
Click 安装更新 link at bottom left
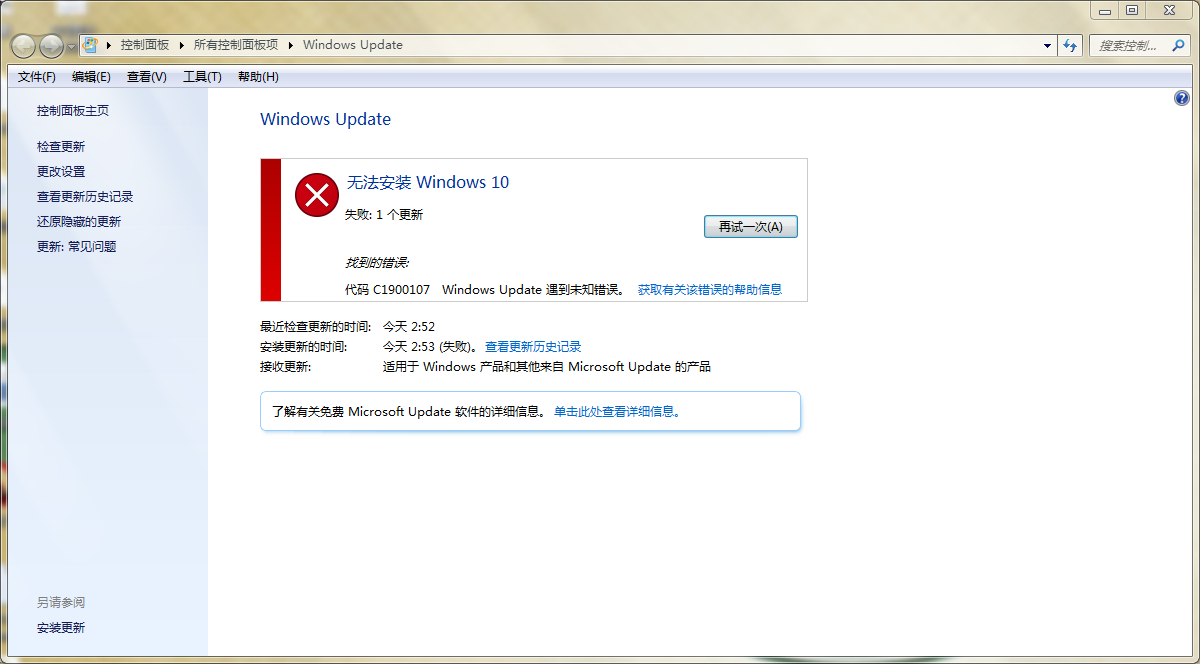pyautogui.click(x=61, y=628)
